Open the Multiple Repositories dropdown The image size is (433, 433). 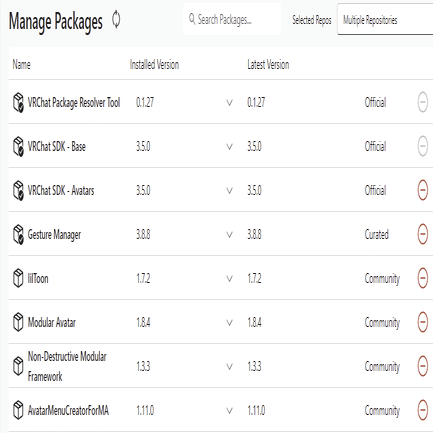click(385, 19)
